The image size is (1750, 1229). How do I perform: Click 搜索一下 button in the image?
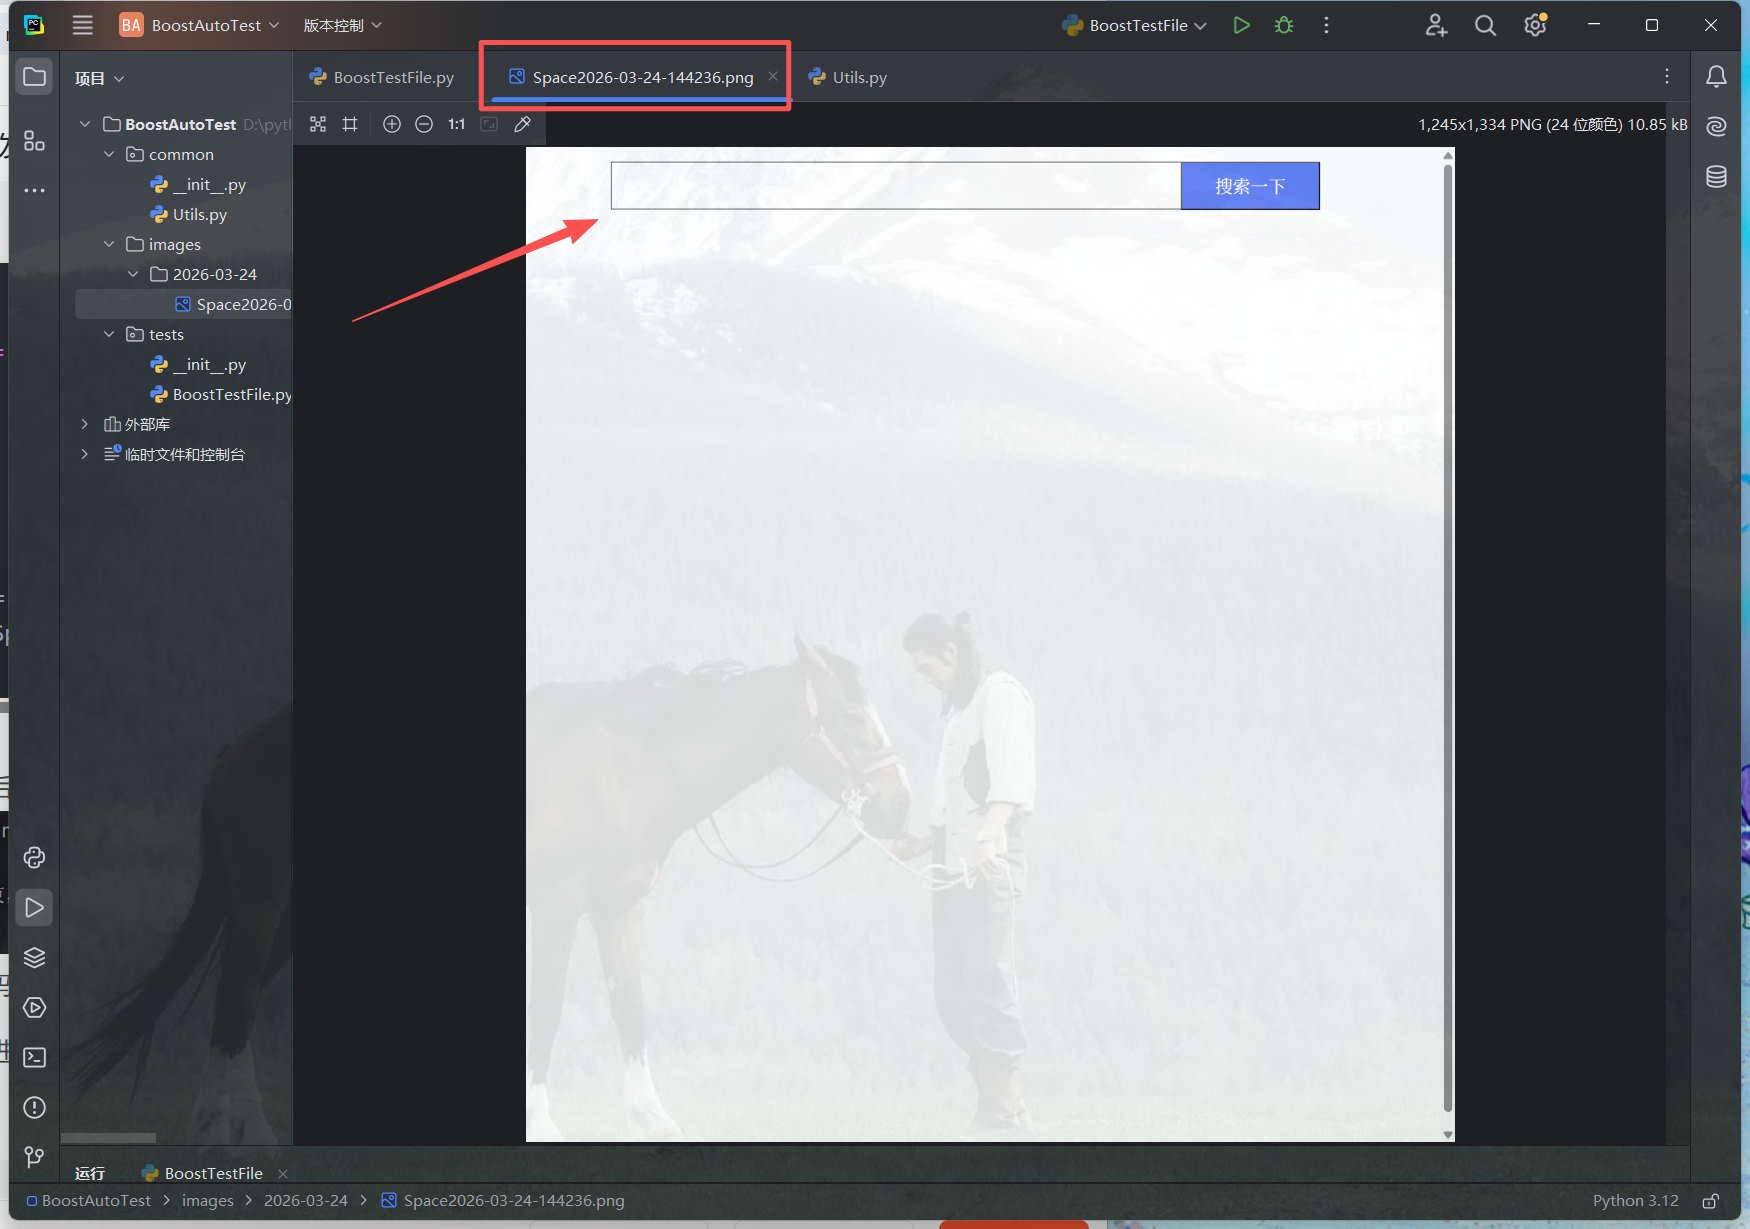click(x=1250, y=186)
